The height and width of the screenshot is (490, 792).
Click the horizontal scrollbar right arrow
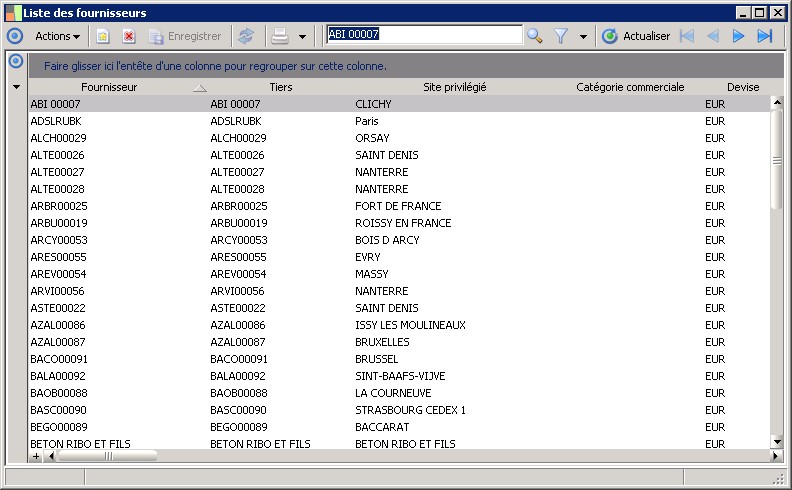pos(776,456)
